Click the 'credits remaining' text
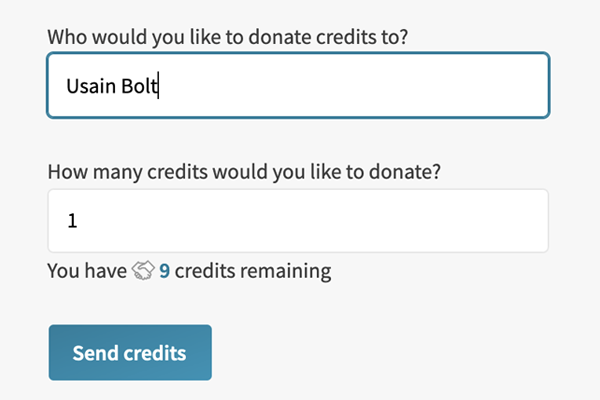The height and width of the screenshot is (400, 600). point(252,271)
